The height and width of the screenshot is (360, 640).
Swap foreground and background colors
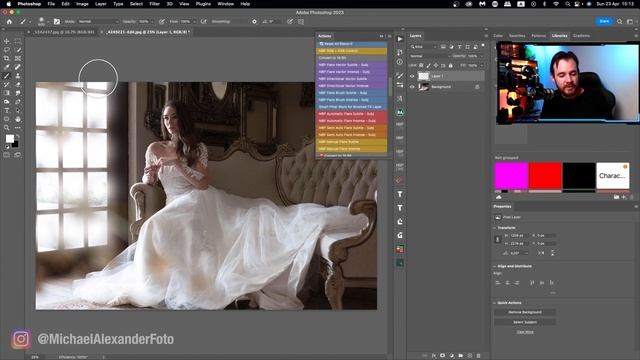click(18, 137)
